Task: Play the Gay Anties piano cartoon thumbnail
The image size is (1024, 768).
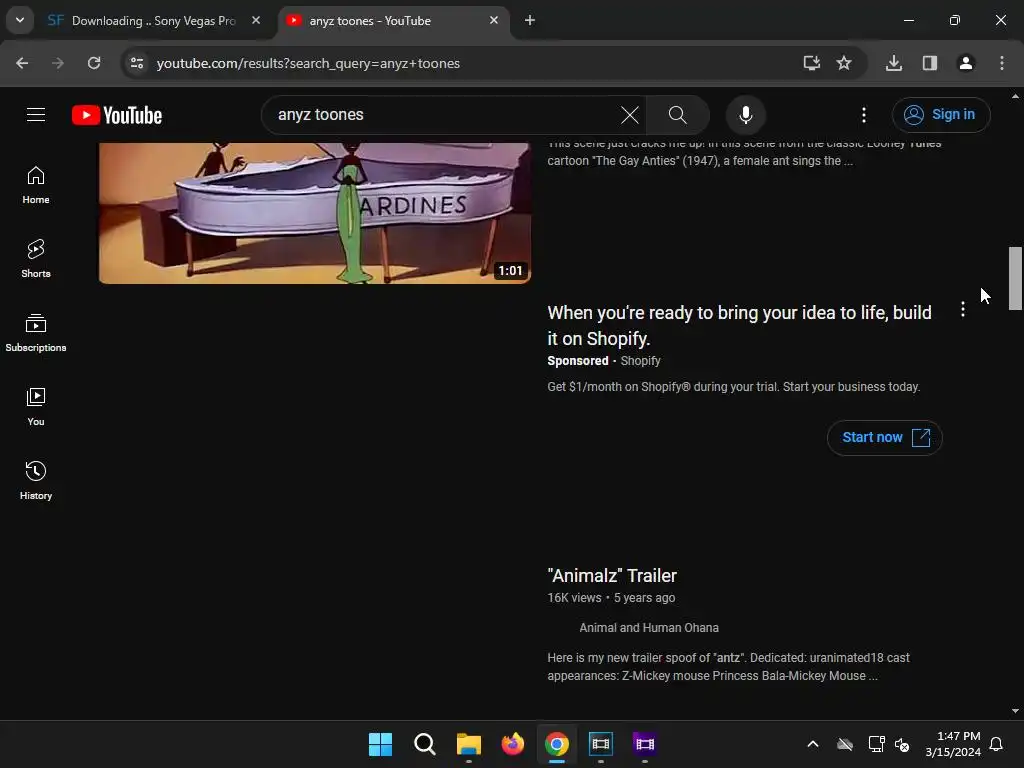Action: [x=315, y=213]
